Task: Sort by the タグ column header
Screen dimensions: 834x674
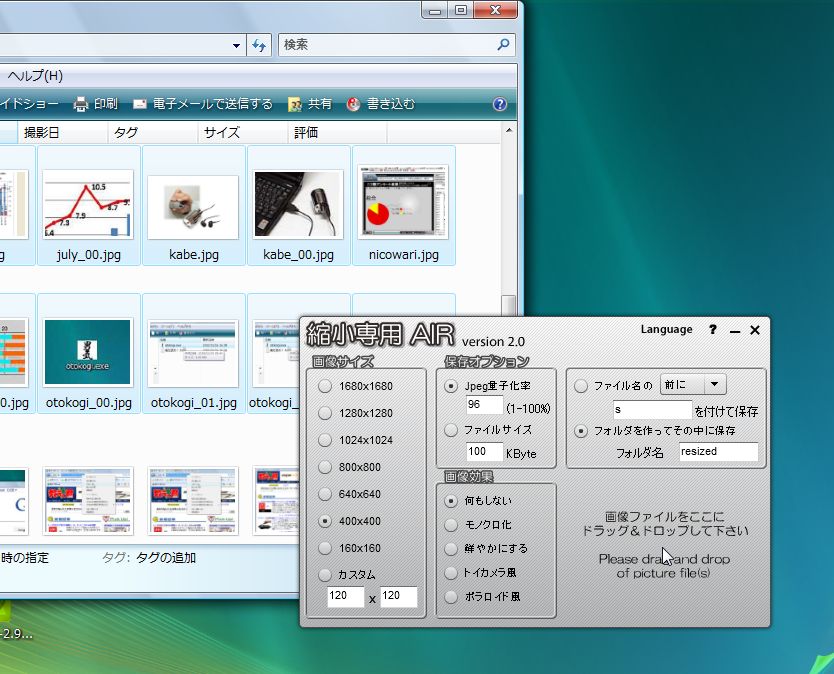Action: click(x=153, y=132)
